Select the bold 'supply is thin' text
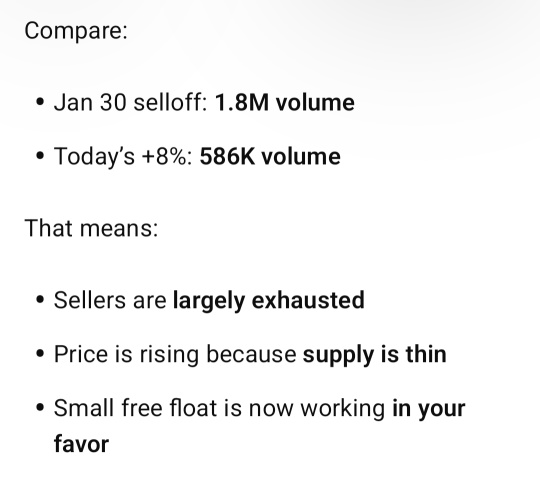This screenshot has width=540, height=500. pos(374,355)
